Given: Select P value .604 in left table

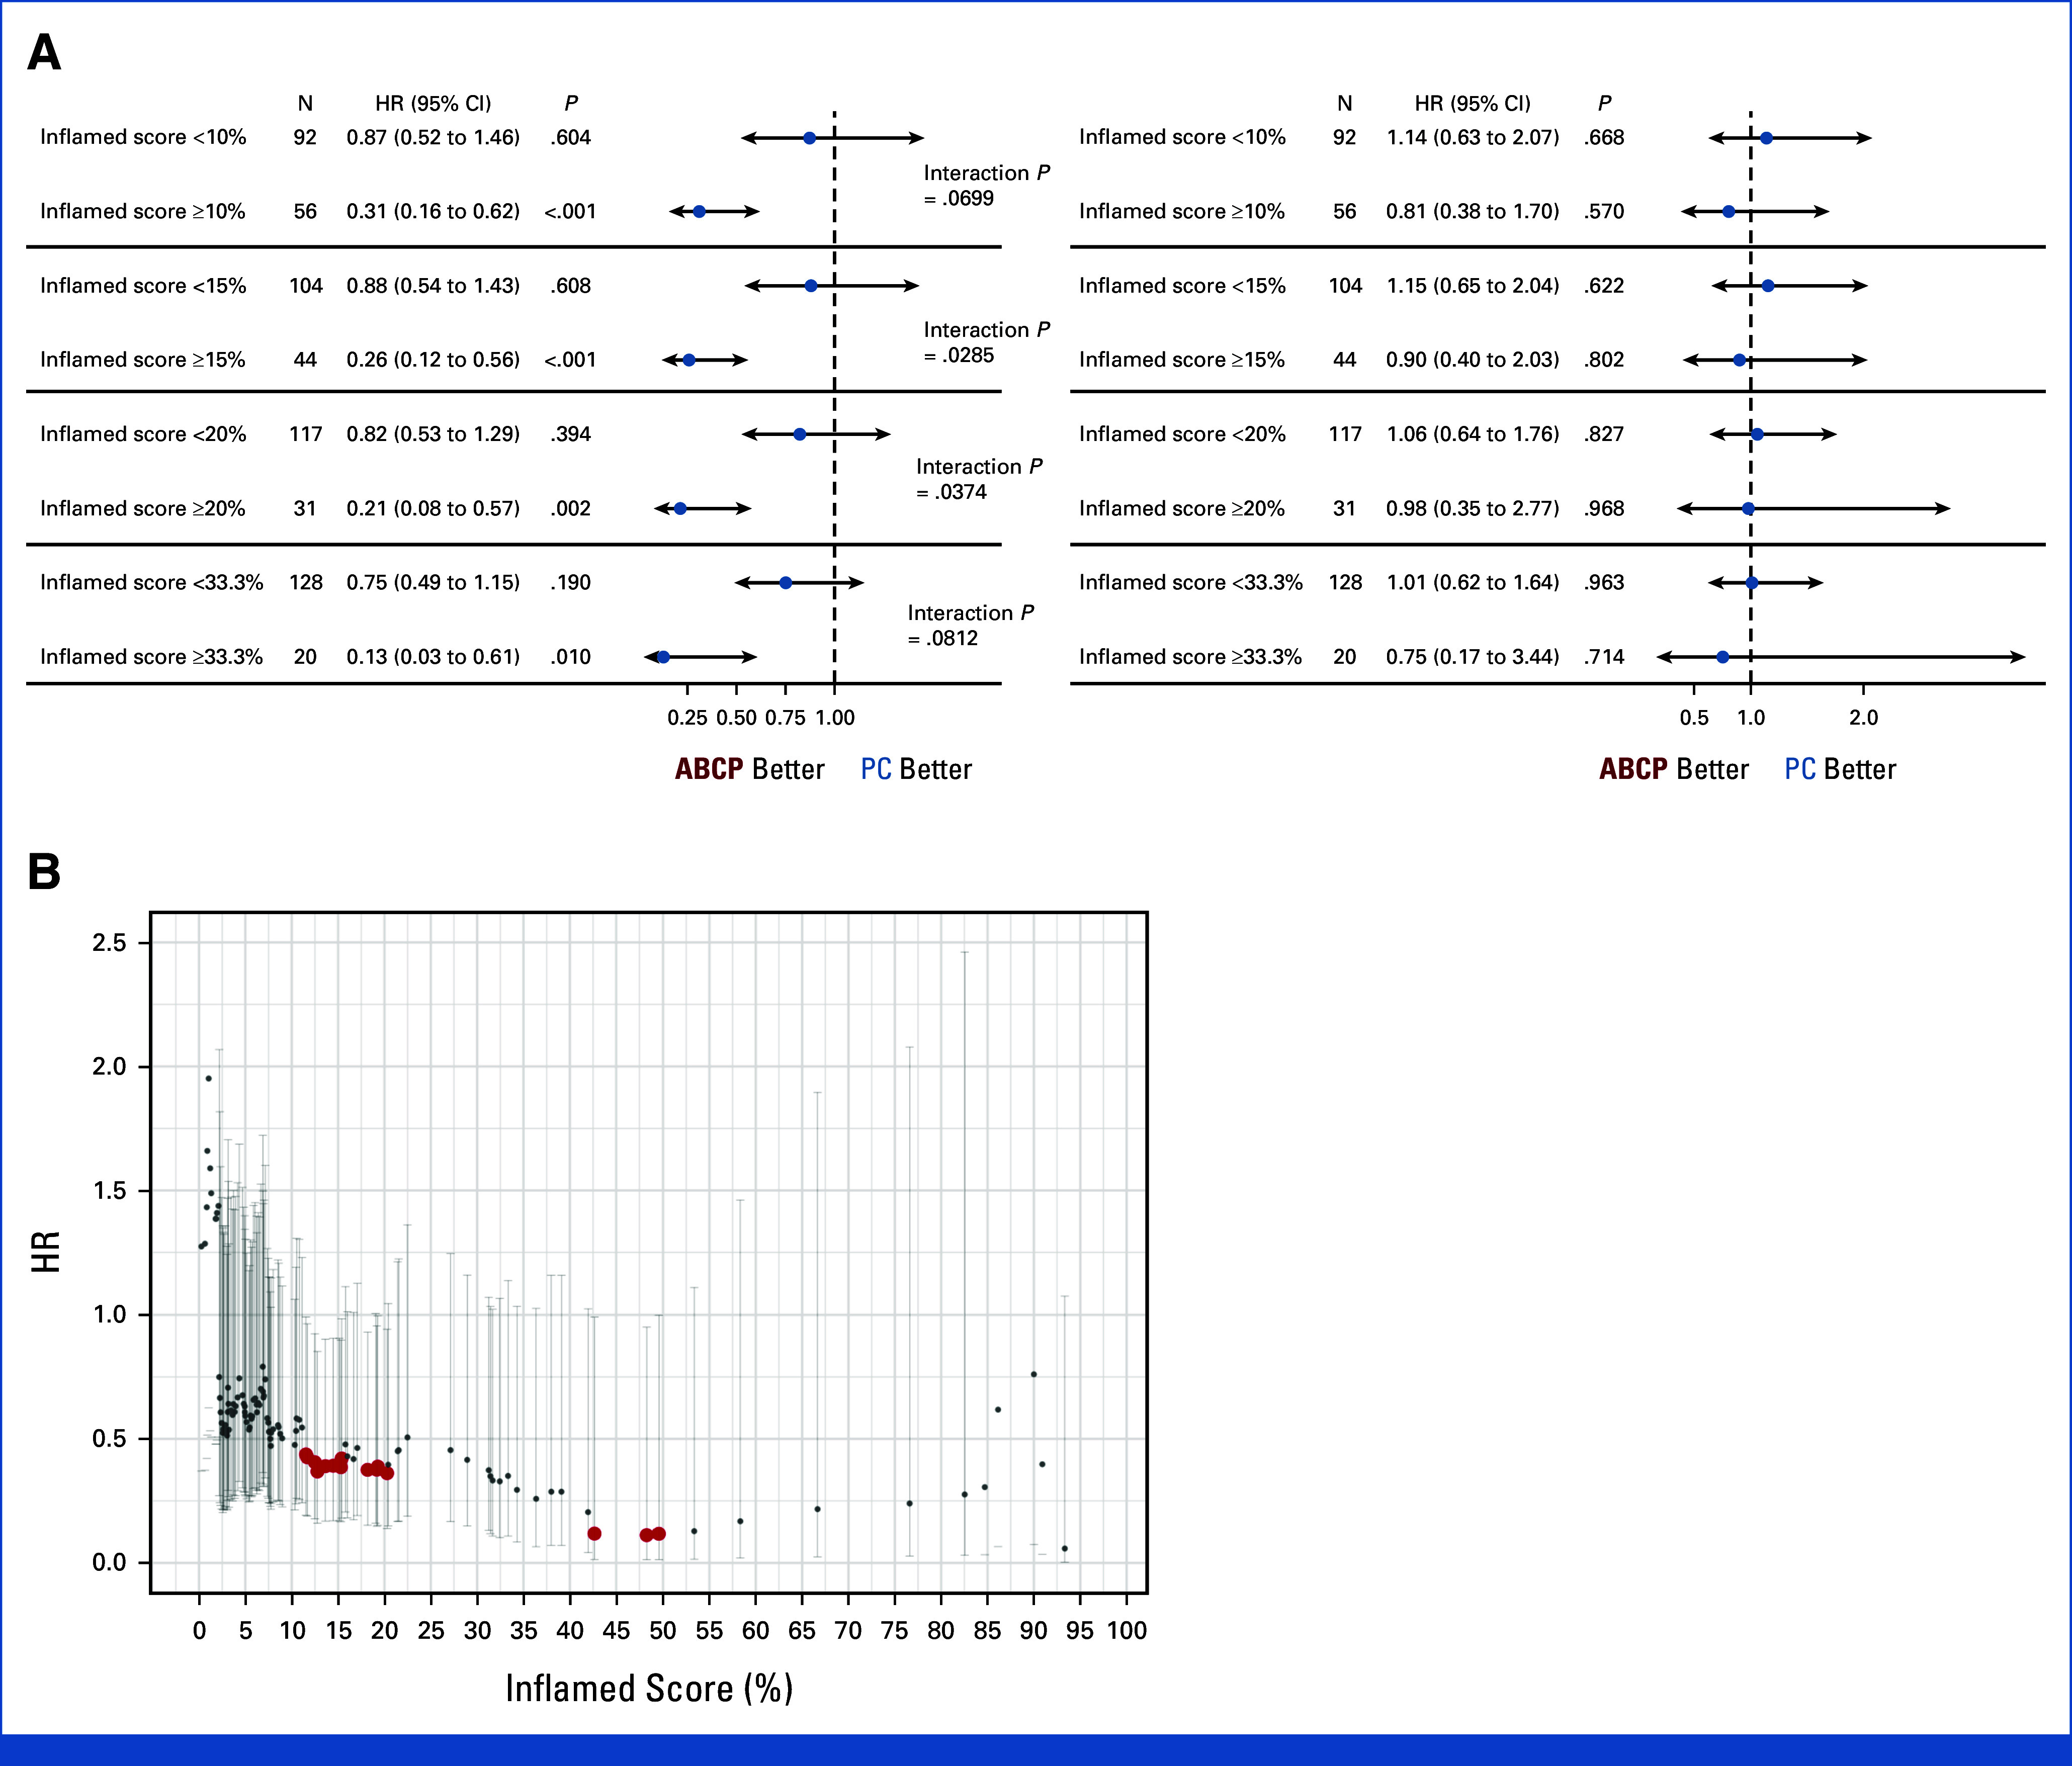Looking at the screenshot, I should pos(570,137).
